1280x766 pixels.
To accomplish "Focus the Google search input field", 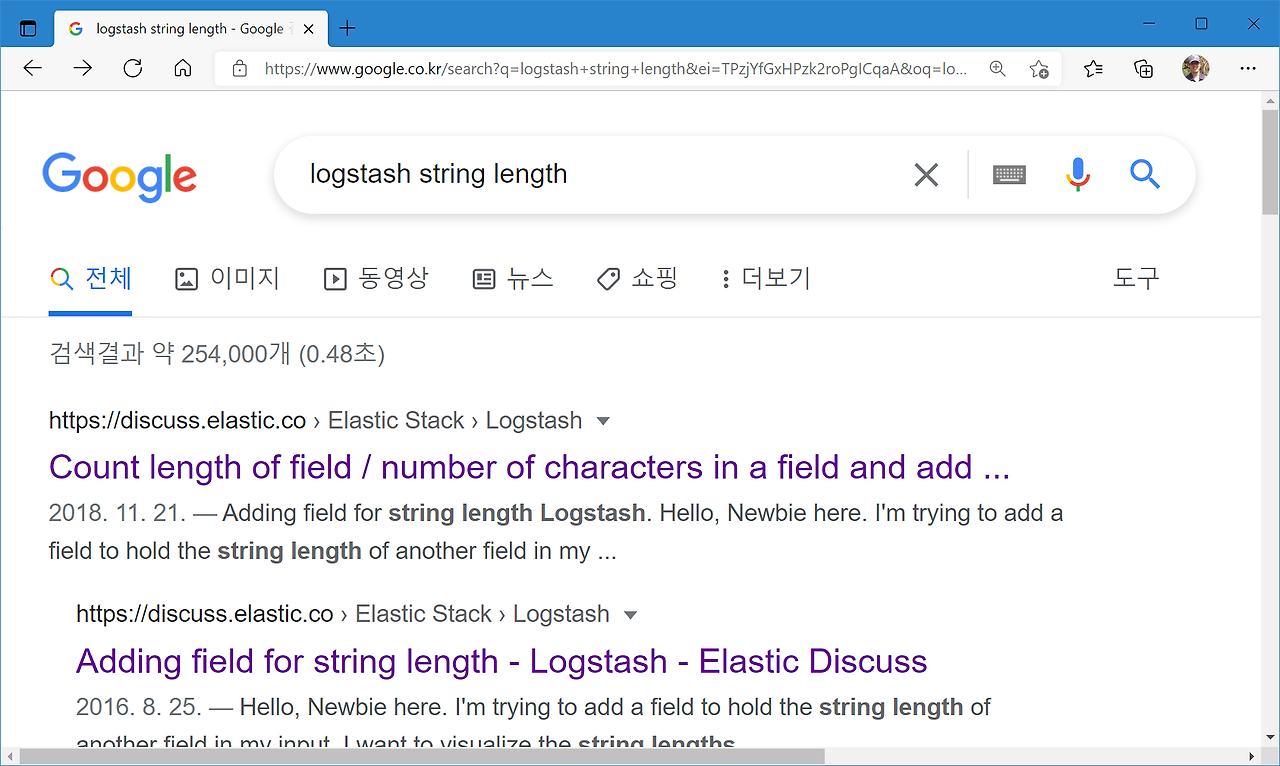I will point(600,175).
